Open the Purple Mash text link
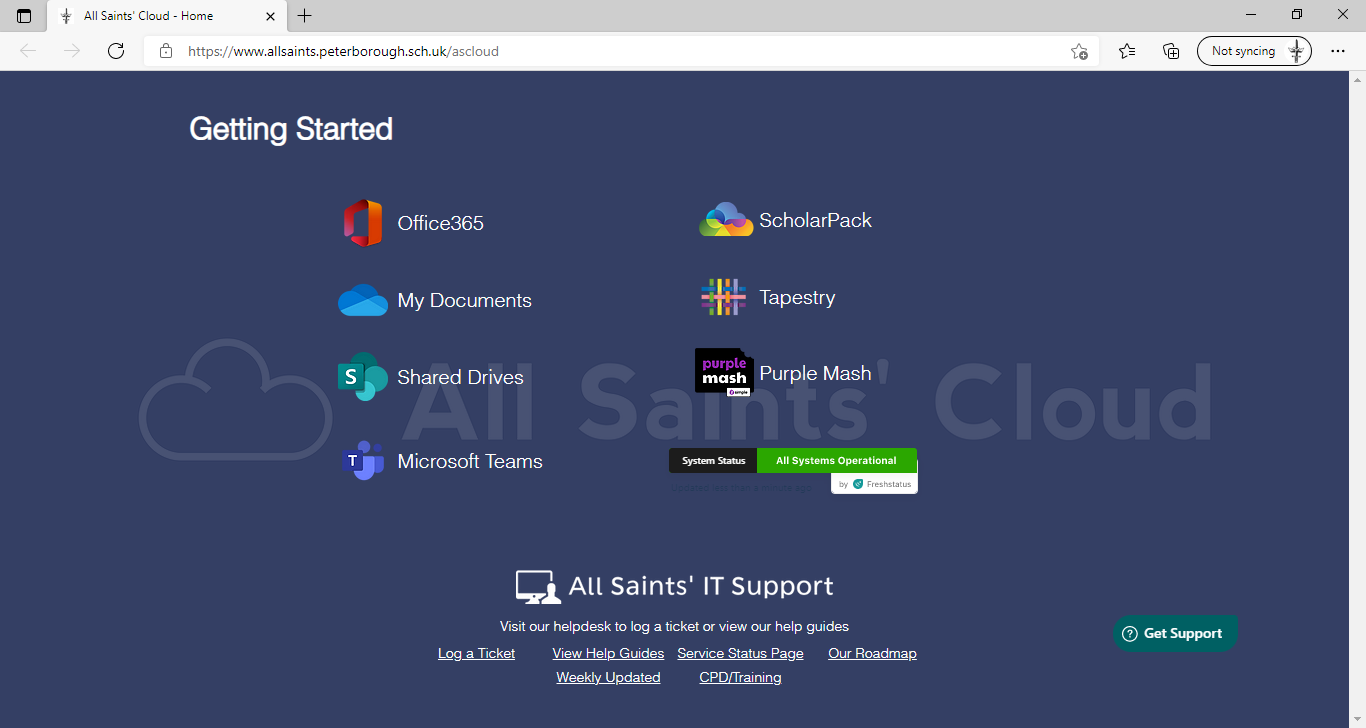Screen dimensions: 1366x728 [816, 373]
